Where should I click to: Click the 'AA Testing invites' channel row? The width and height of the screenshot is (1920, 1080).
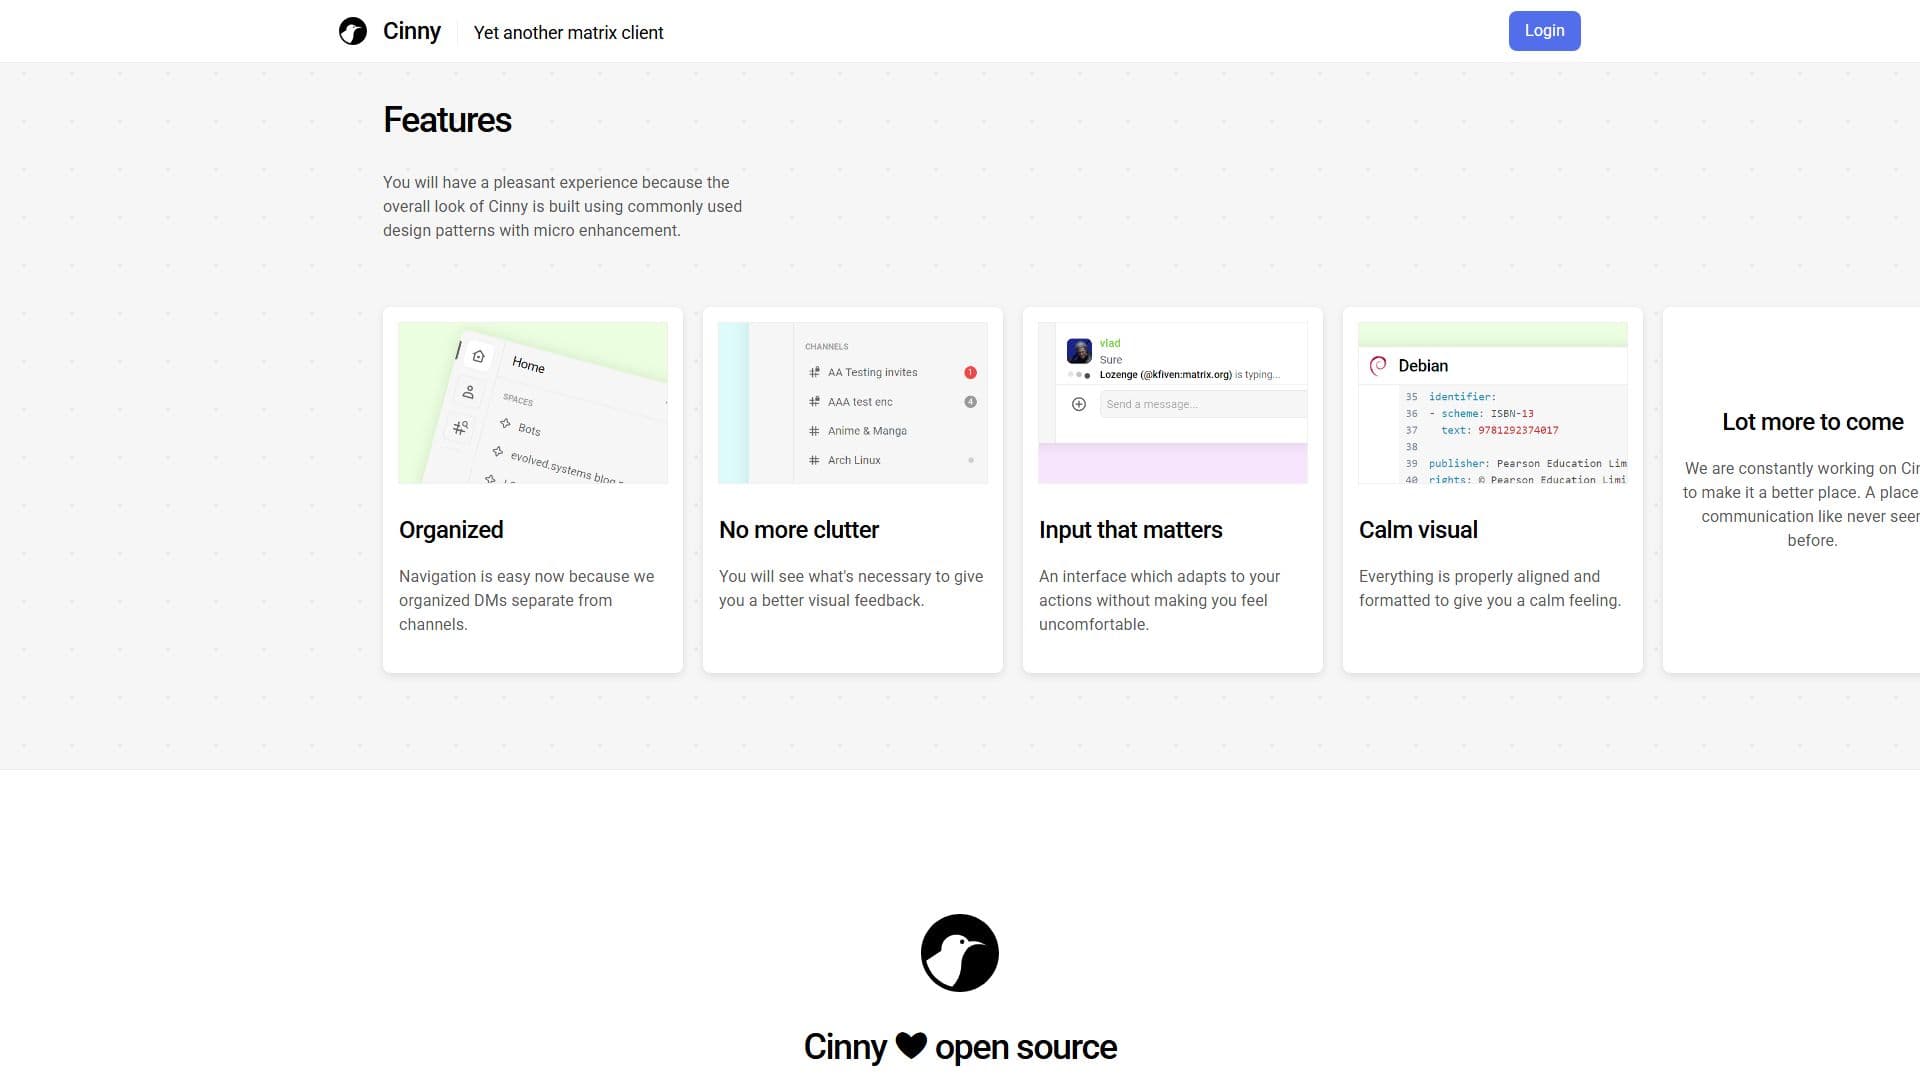point(891,372)
